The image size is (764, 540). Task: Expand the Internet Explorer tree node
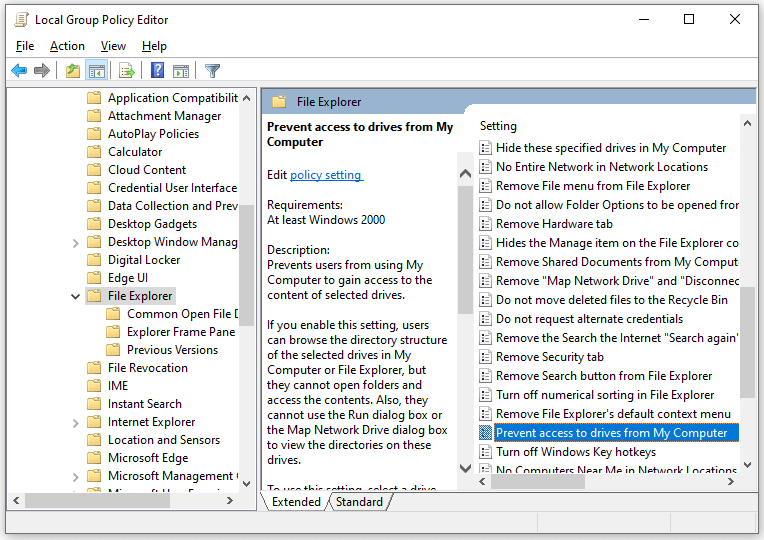coord(76,423)
